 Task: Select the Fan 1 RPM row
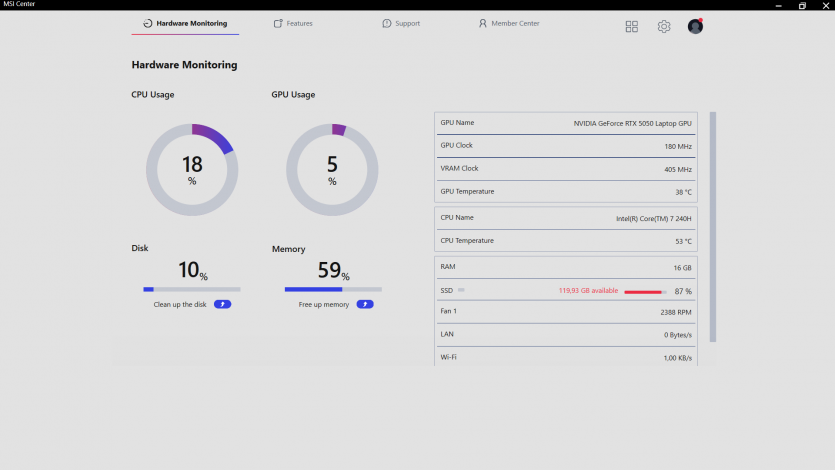point(565,312)
